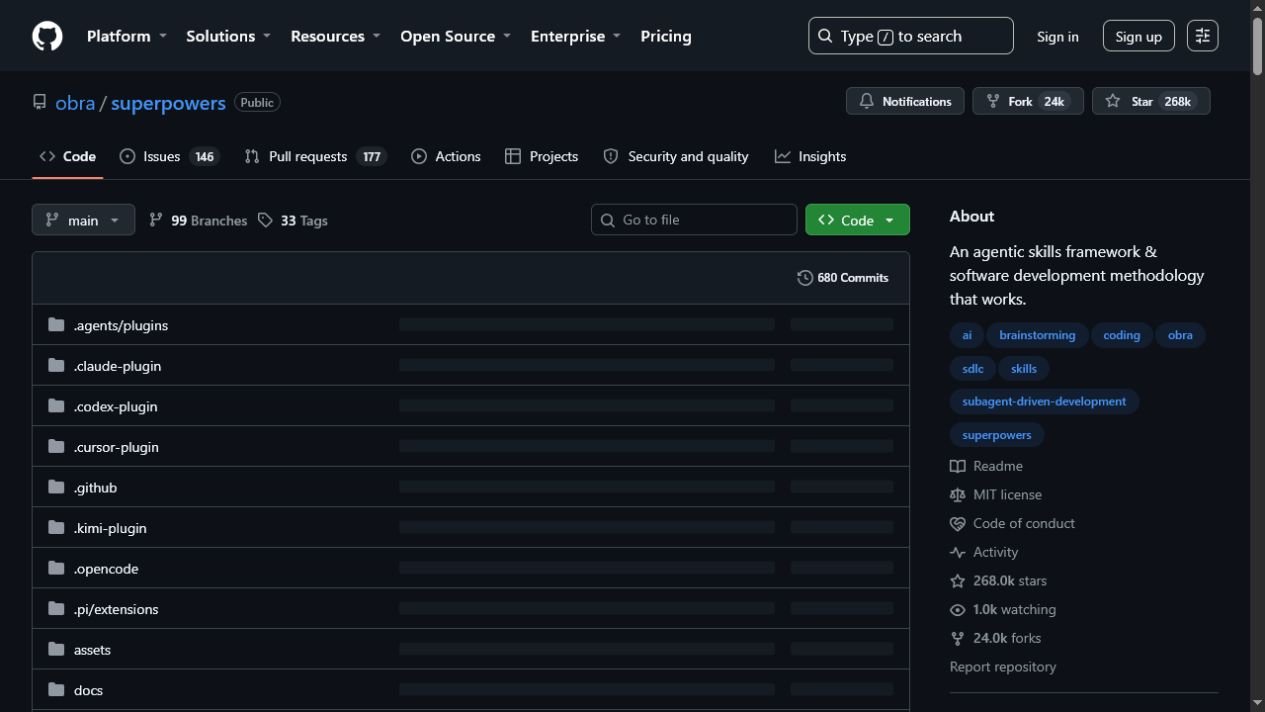Switch to the Pull requests tab
The width and height of the screenshot is (1265, 712).
(x=315, y=157)
